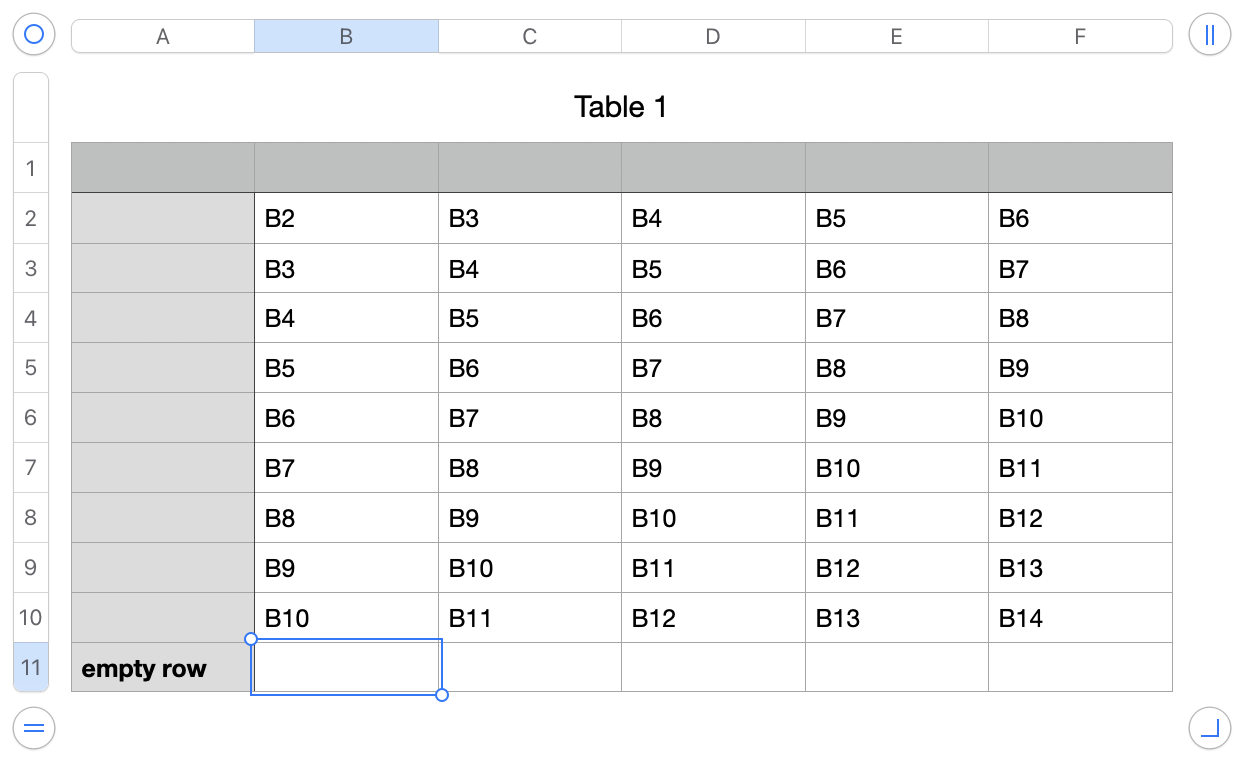
Task: Select the cell with B13 in row 9
Action: [1080, 568]
